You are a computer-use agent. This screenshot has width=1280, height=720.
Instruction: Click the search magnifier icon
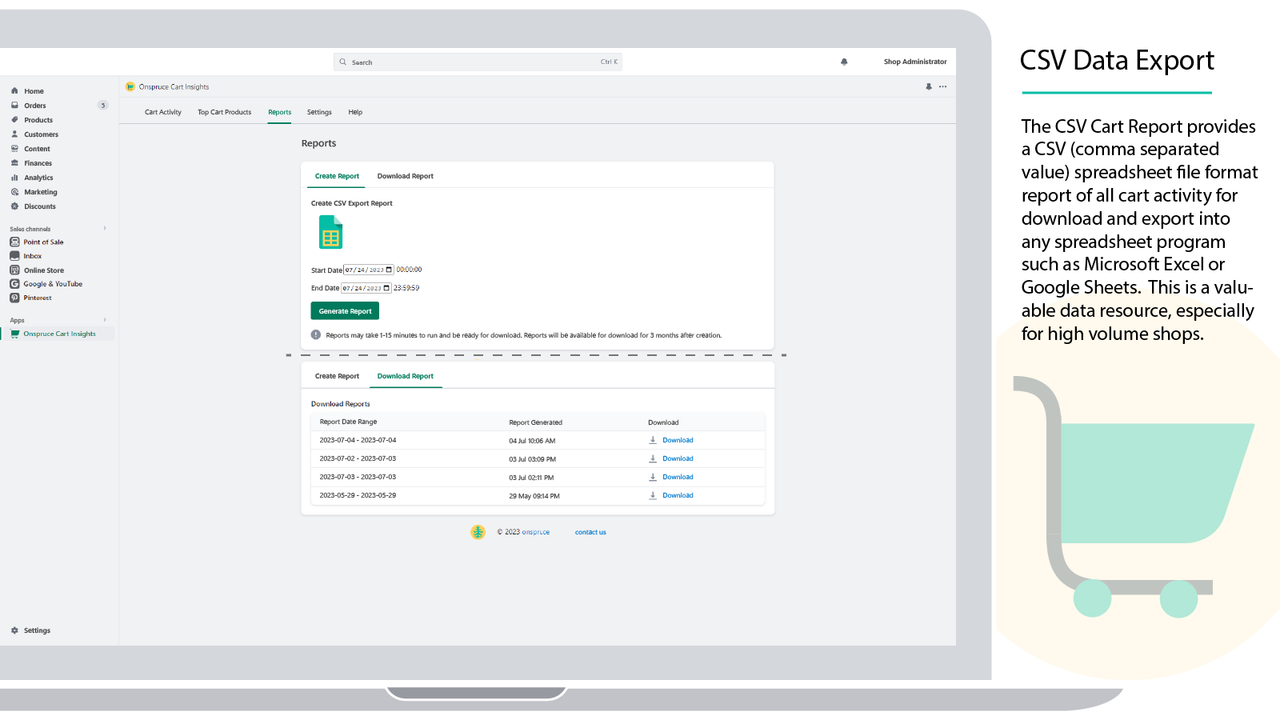[343, 62]
